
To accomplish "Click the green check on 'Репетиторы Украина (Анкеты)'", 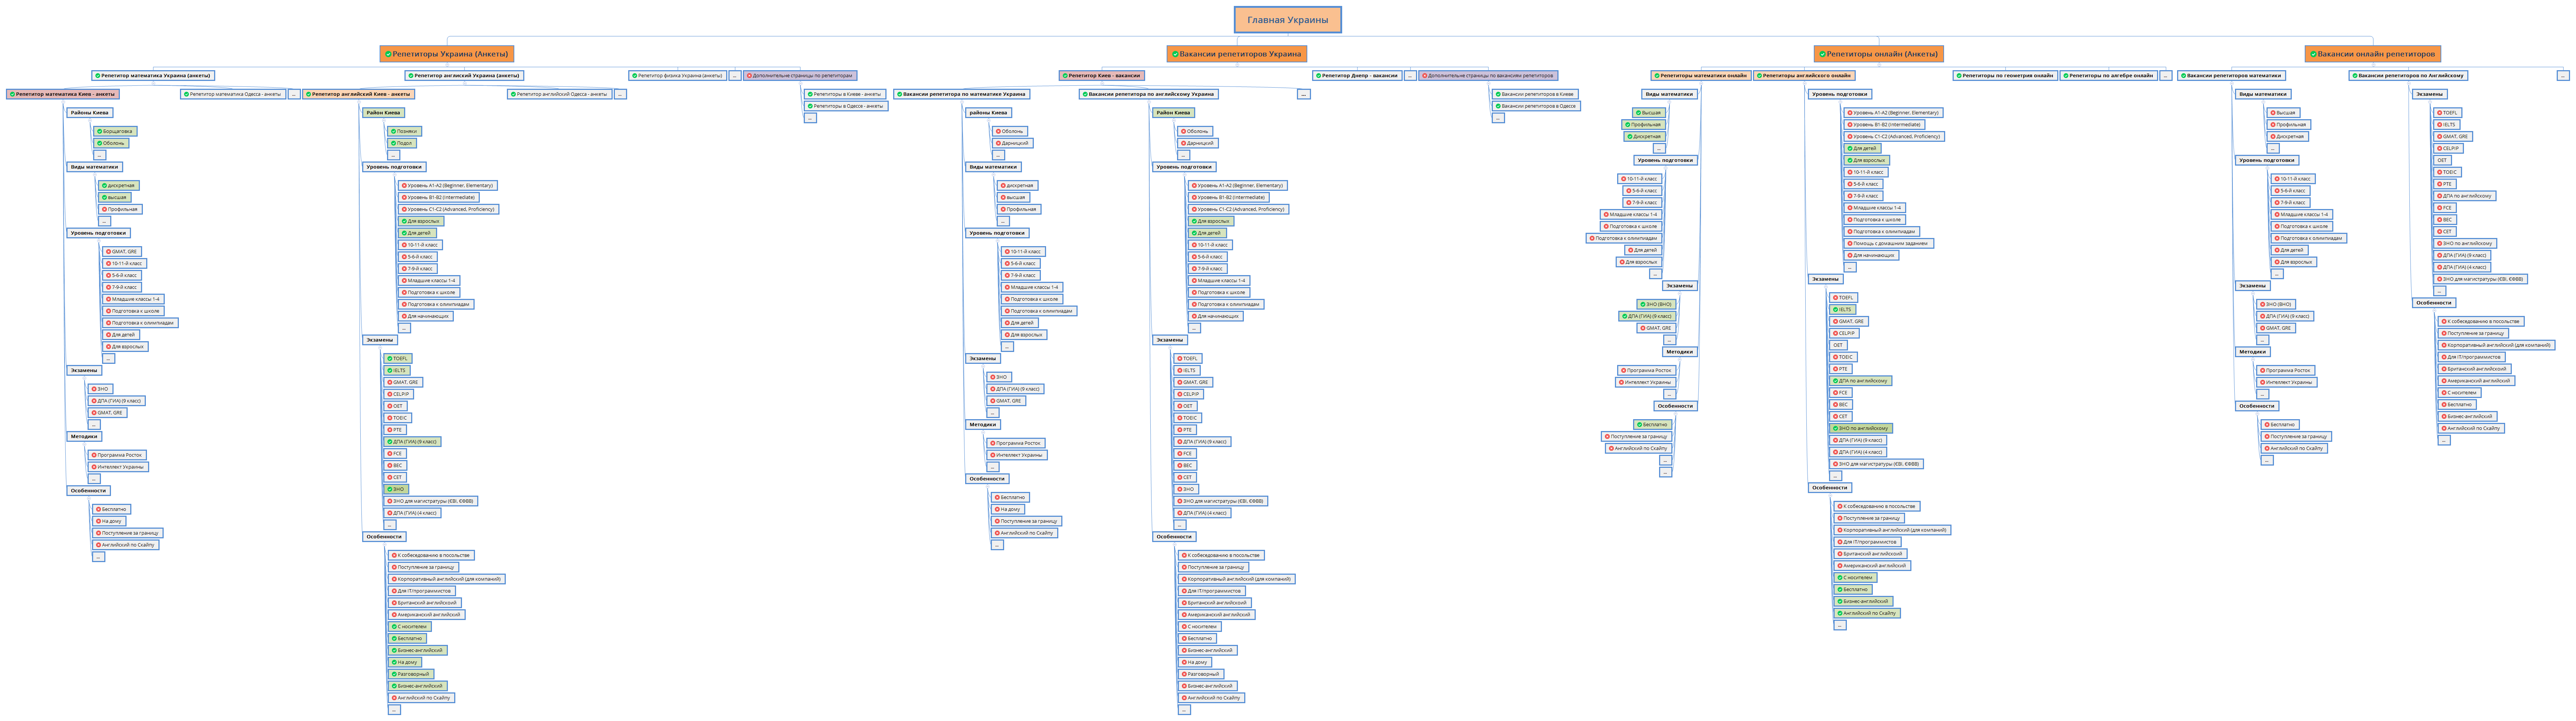I will (388, 54).
